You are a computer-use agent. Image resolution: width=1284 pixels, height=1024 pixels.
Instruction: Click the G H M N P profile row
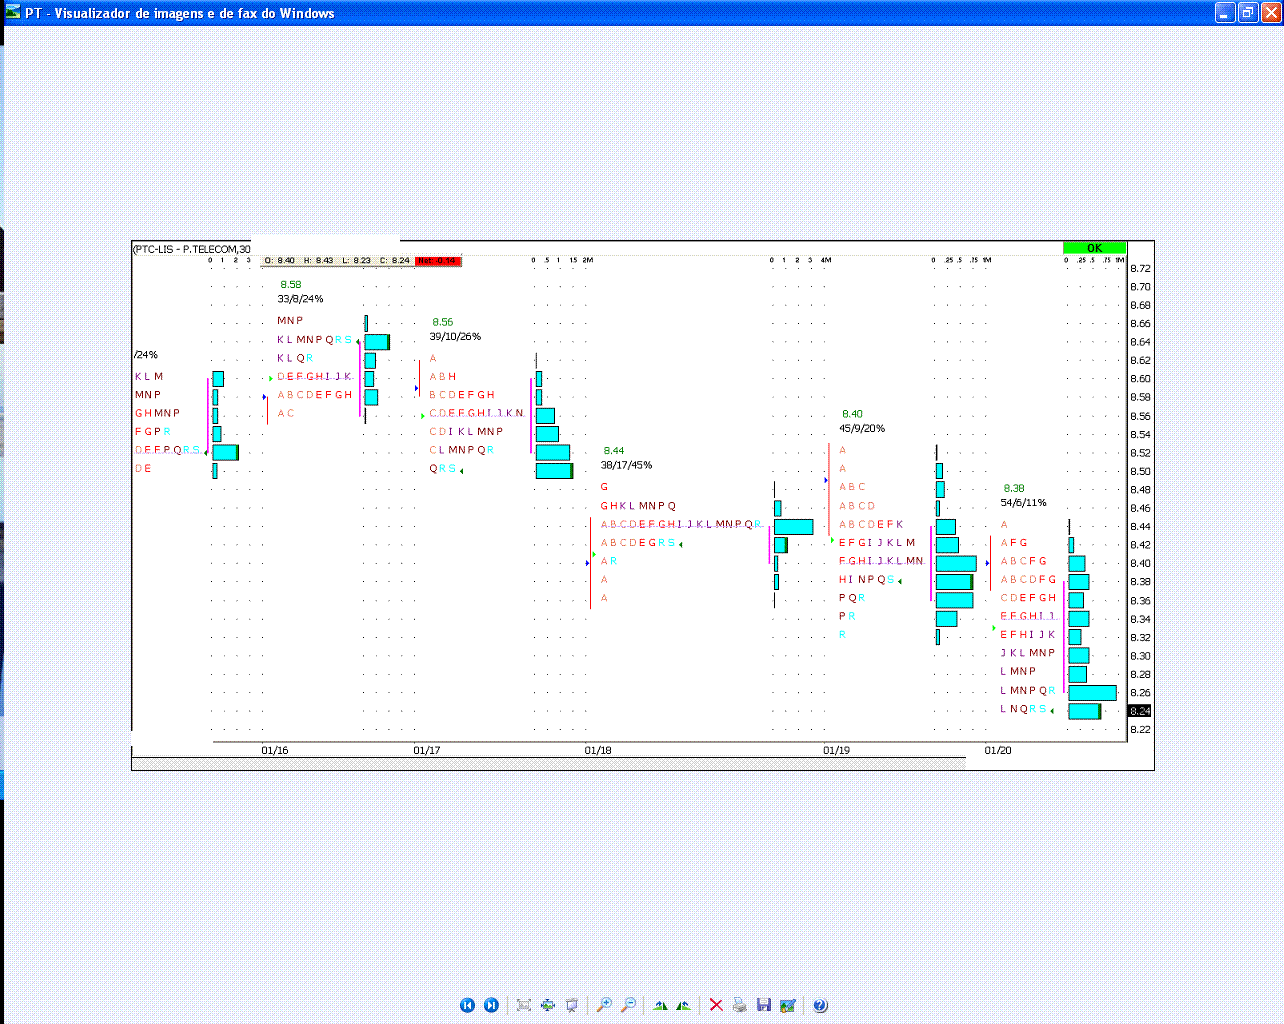pyautogui.click(x=158, y=413)
